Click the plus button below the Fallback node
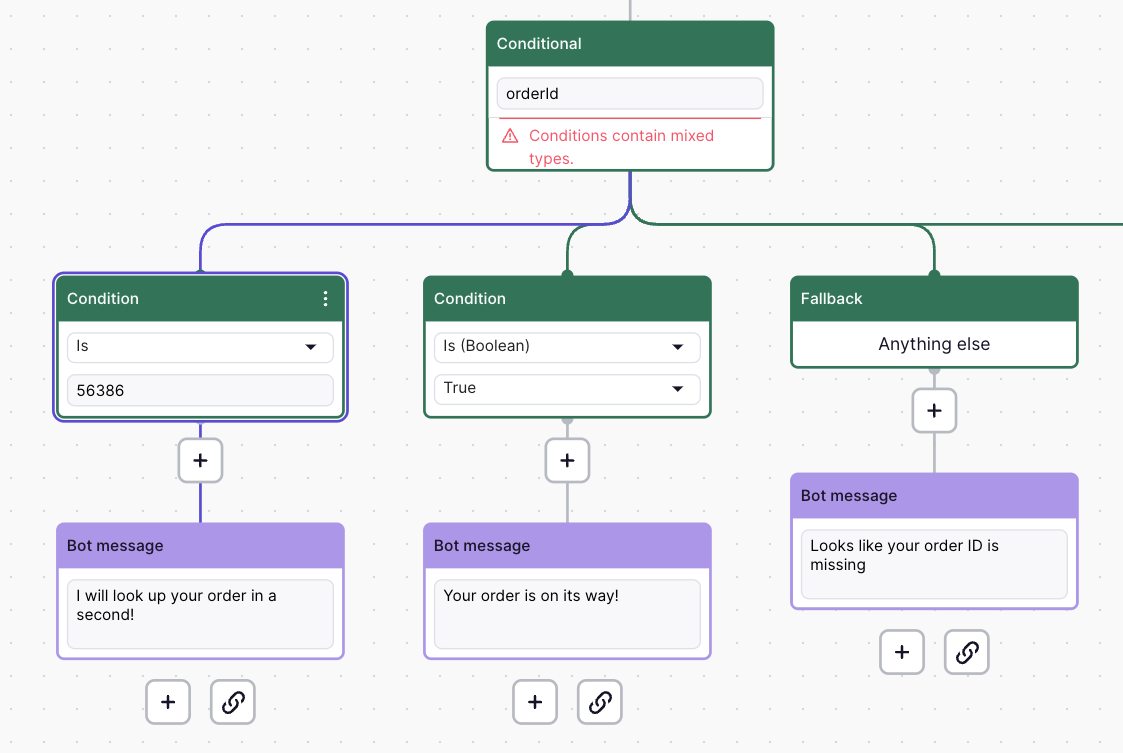 (x=934, y=411)
